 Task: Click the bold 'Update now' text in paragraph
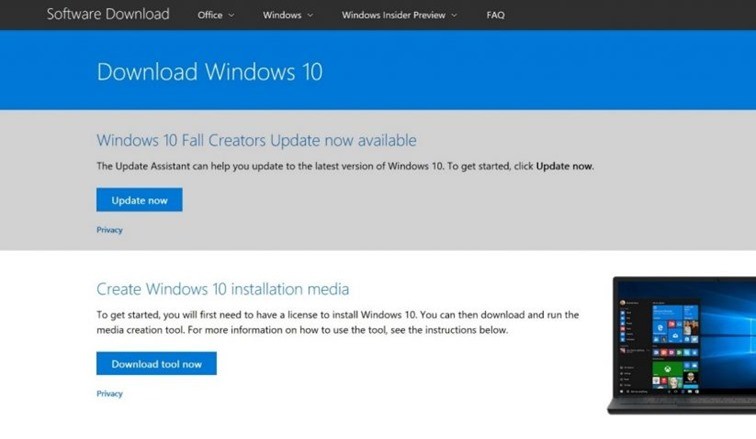[564, 166]
